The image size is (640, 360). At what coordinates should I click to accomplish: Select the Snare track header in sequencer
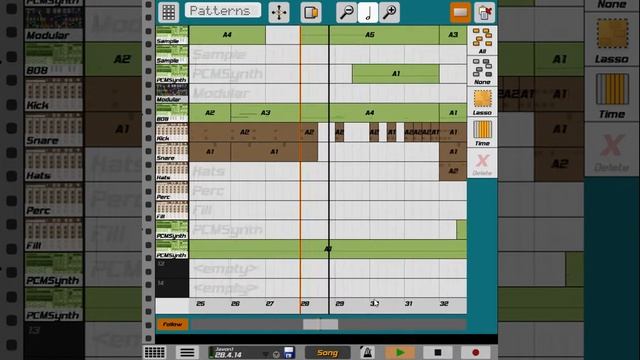(172, 152)
